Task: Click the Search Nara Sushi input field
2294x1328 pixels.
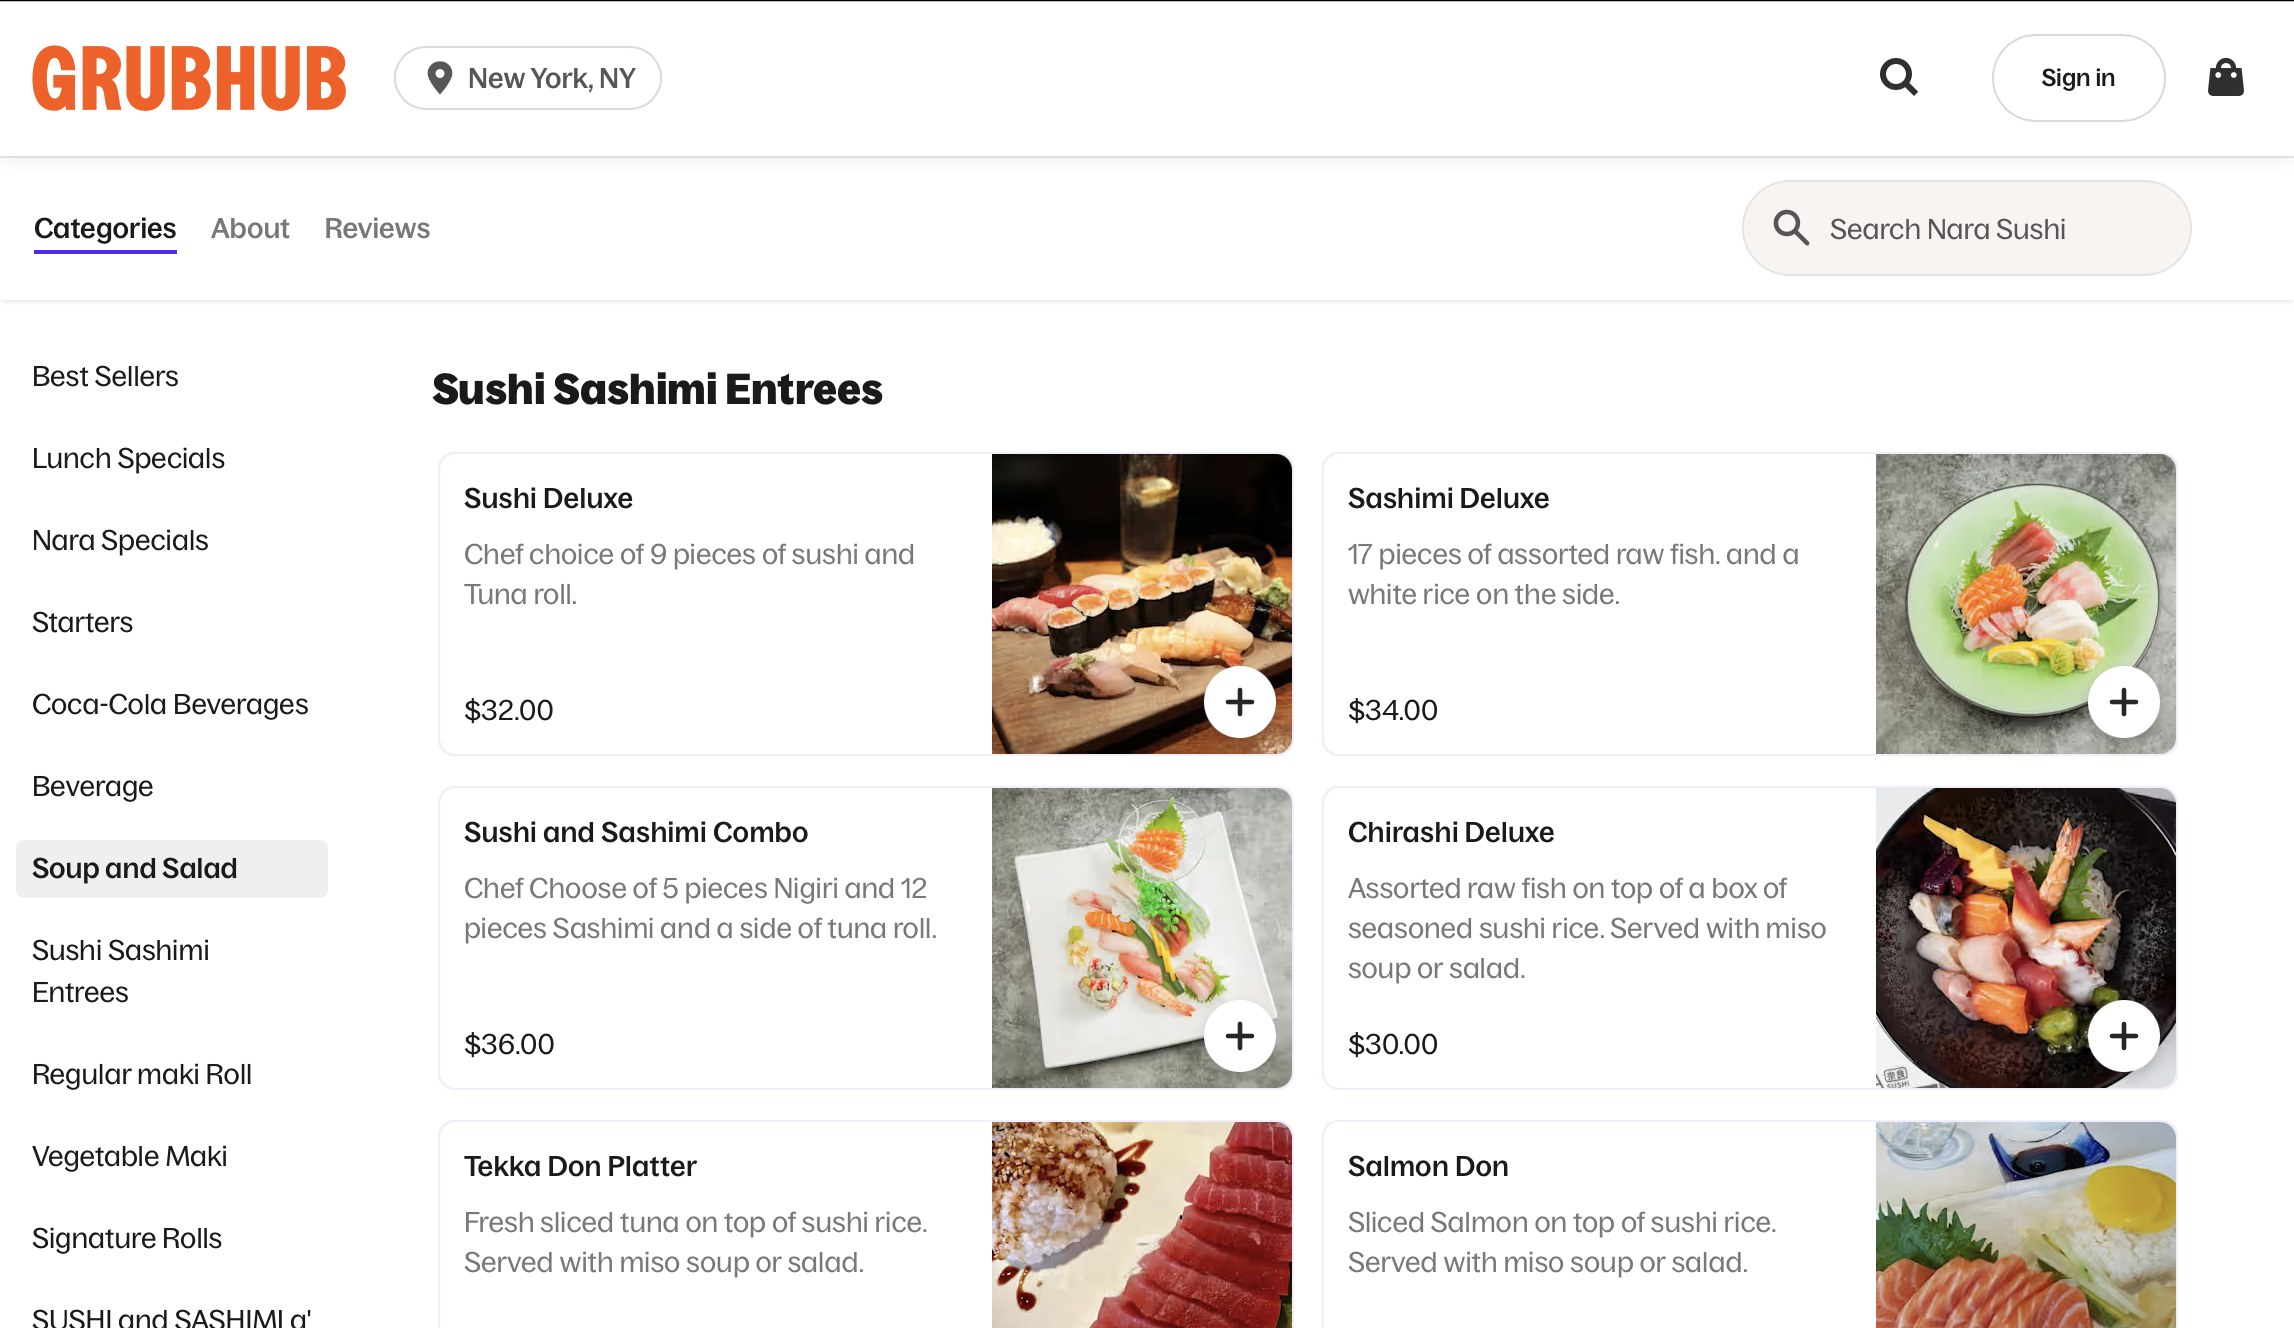Action: pyautogui.click(x=1960, y=228)
